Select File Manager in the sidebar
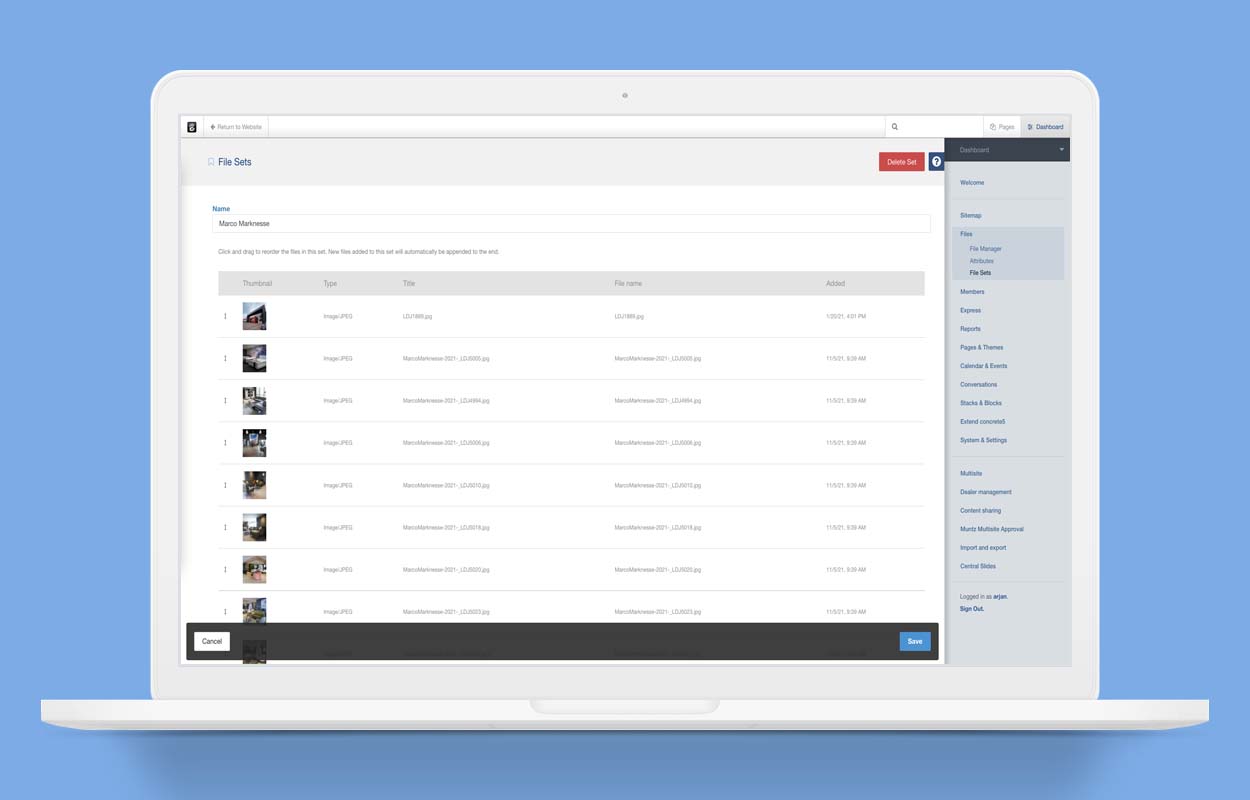This screenshot has width=1250, height=800. coord(985,249)
